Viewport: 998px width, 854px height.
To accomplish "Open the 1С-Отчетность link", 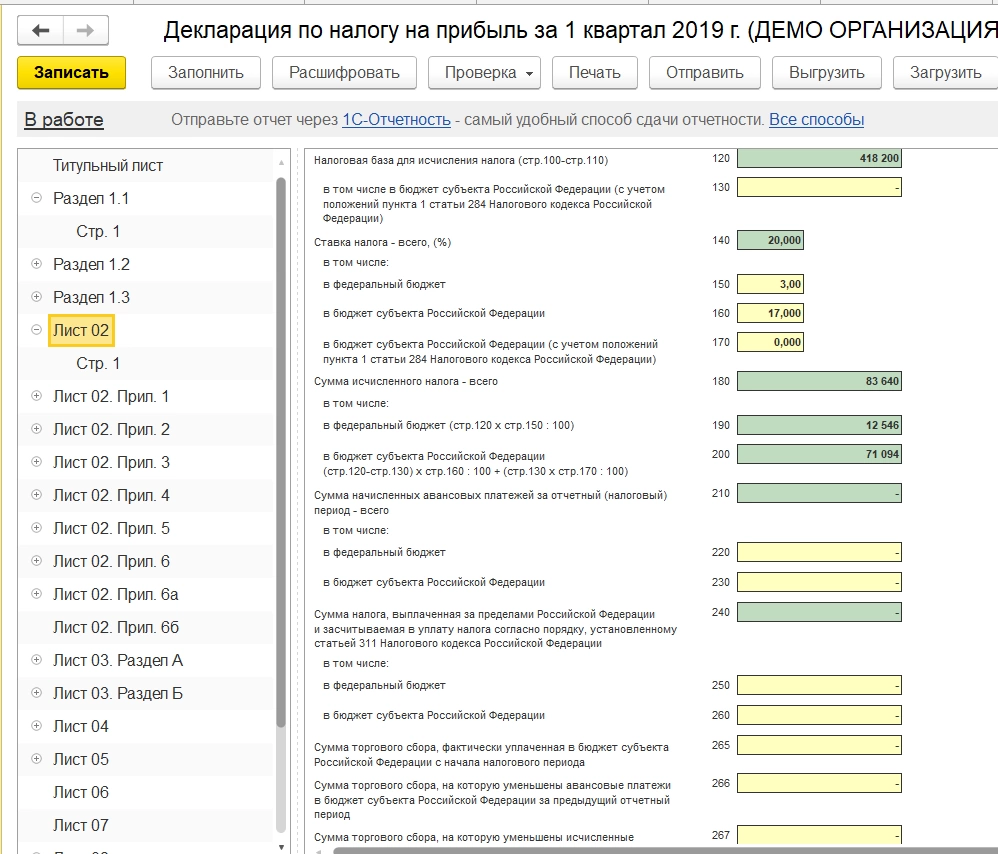I will [x=396, y=120].
